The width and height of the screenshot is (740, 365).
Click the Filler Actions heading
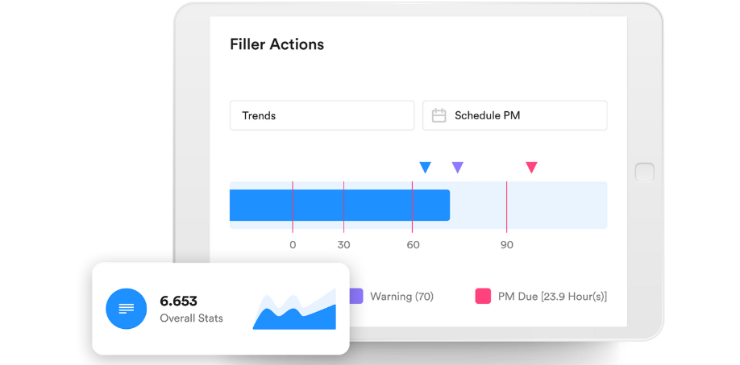[277, 44]
